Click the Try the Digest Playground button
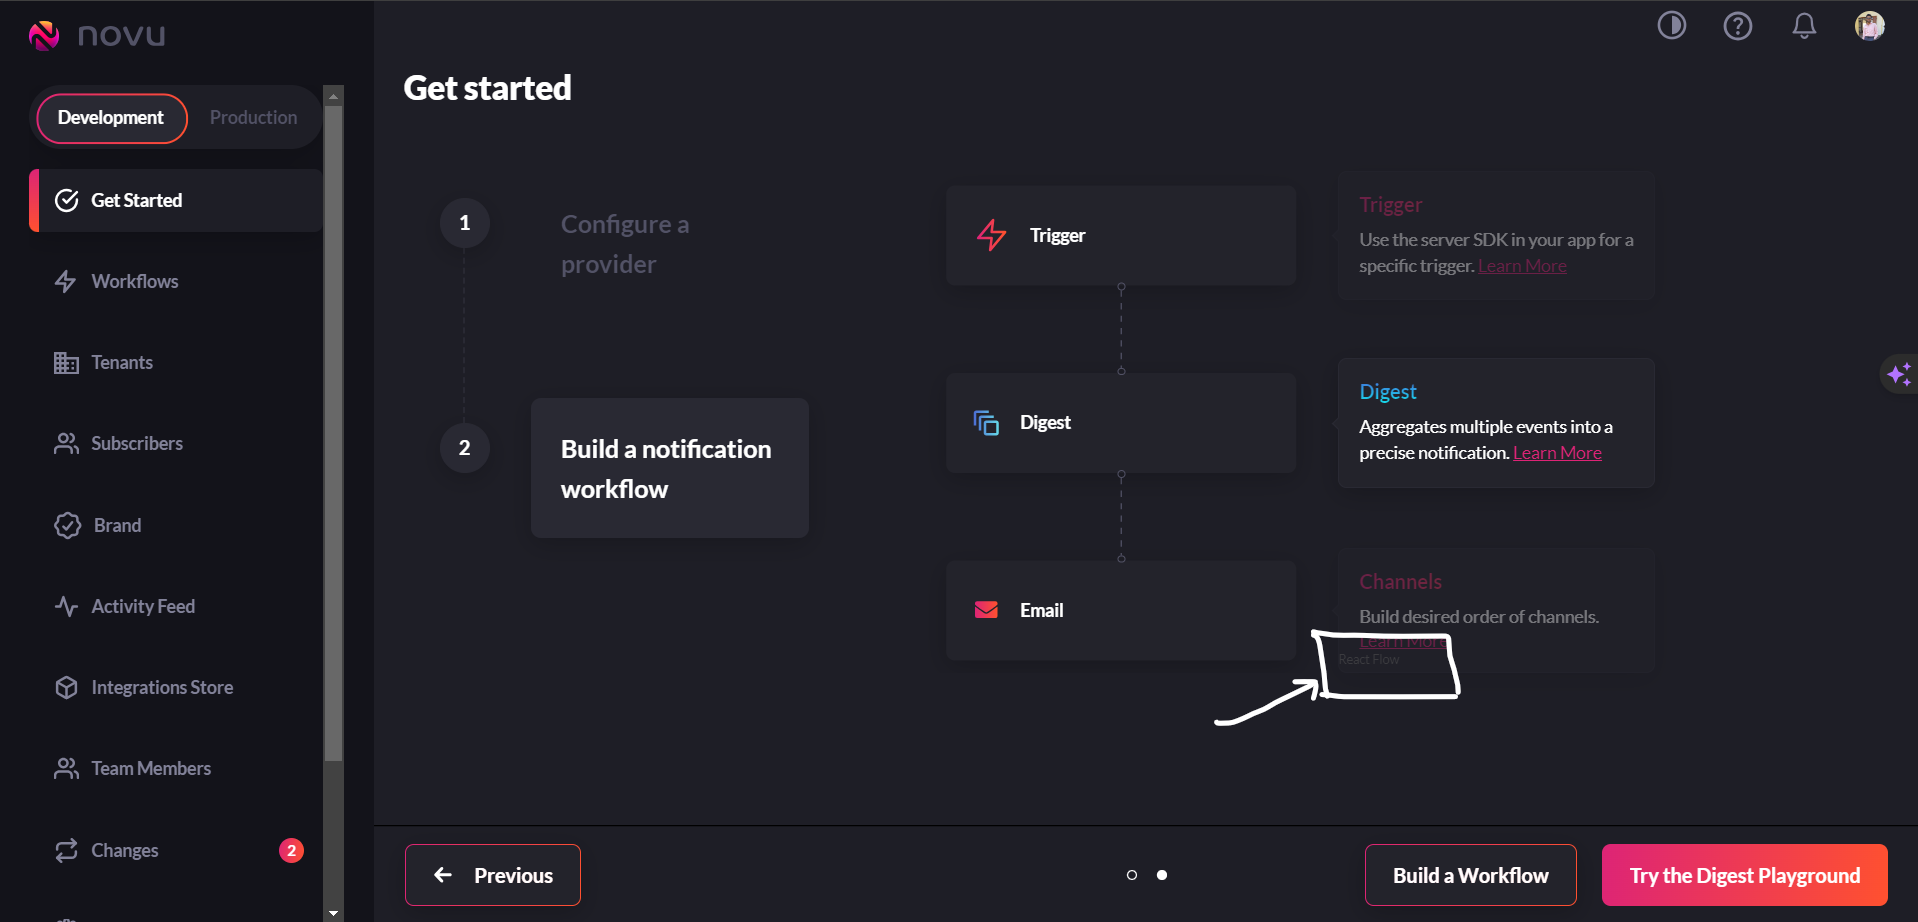 click(1744, 875)
